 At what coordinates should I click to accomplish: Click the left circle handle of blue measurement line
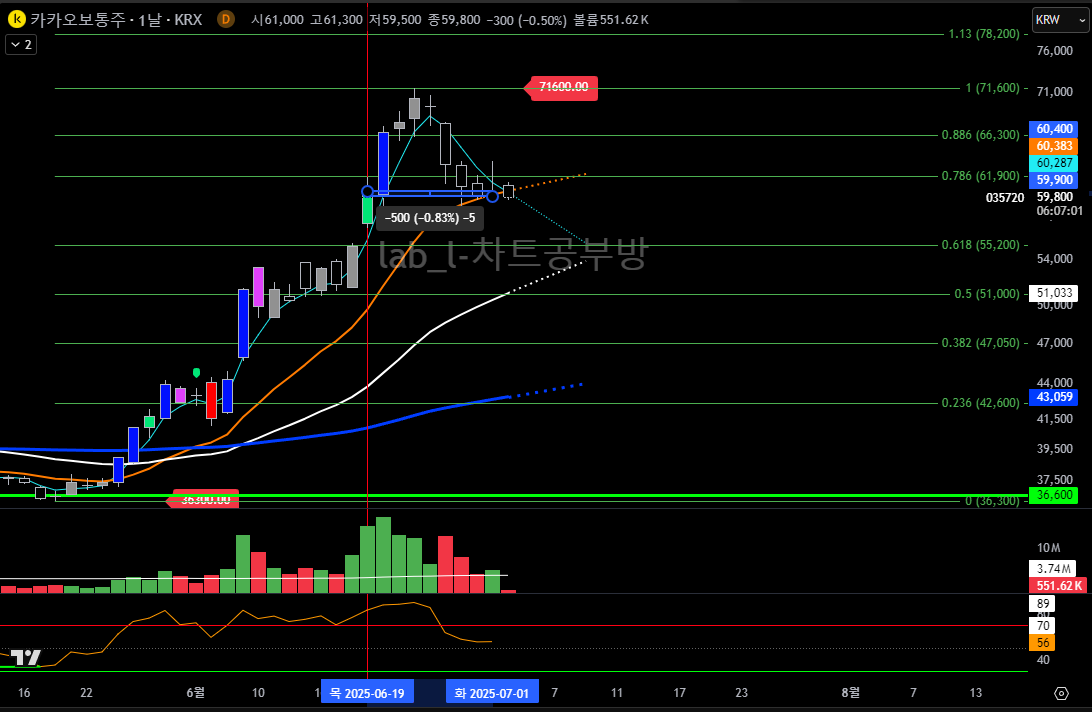point(368,192)
